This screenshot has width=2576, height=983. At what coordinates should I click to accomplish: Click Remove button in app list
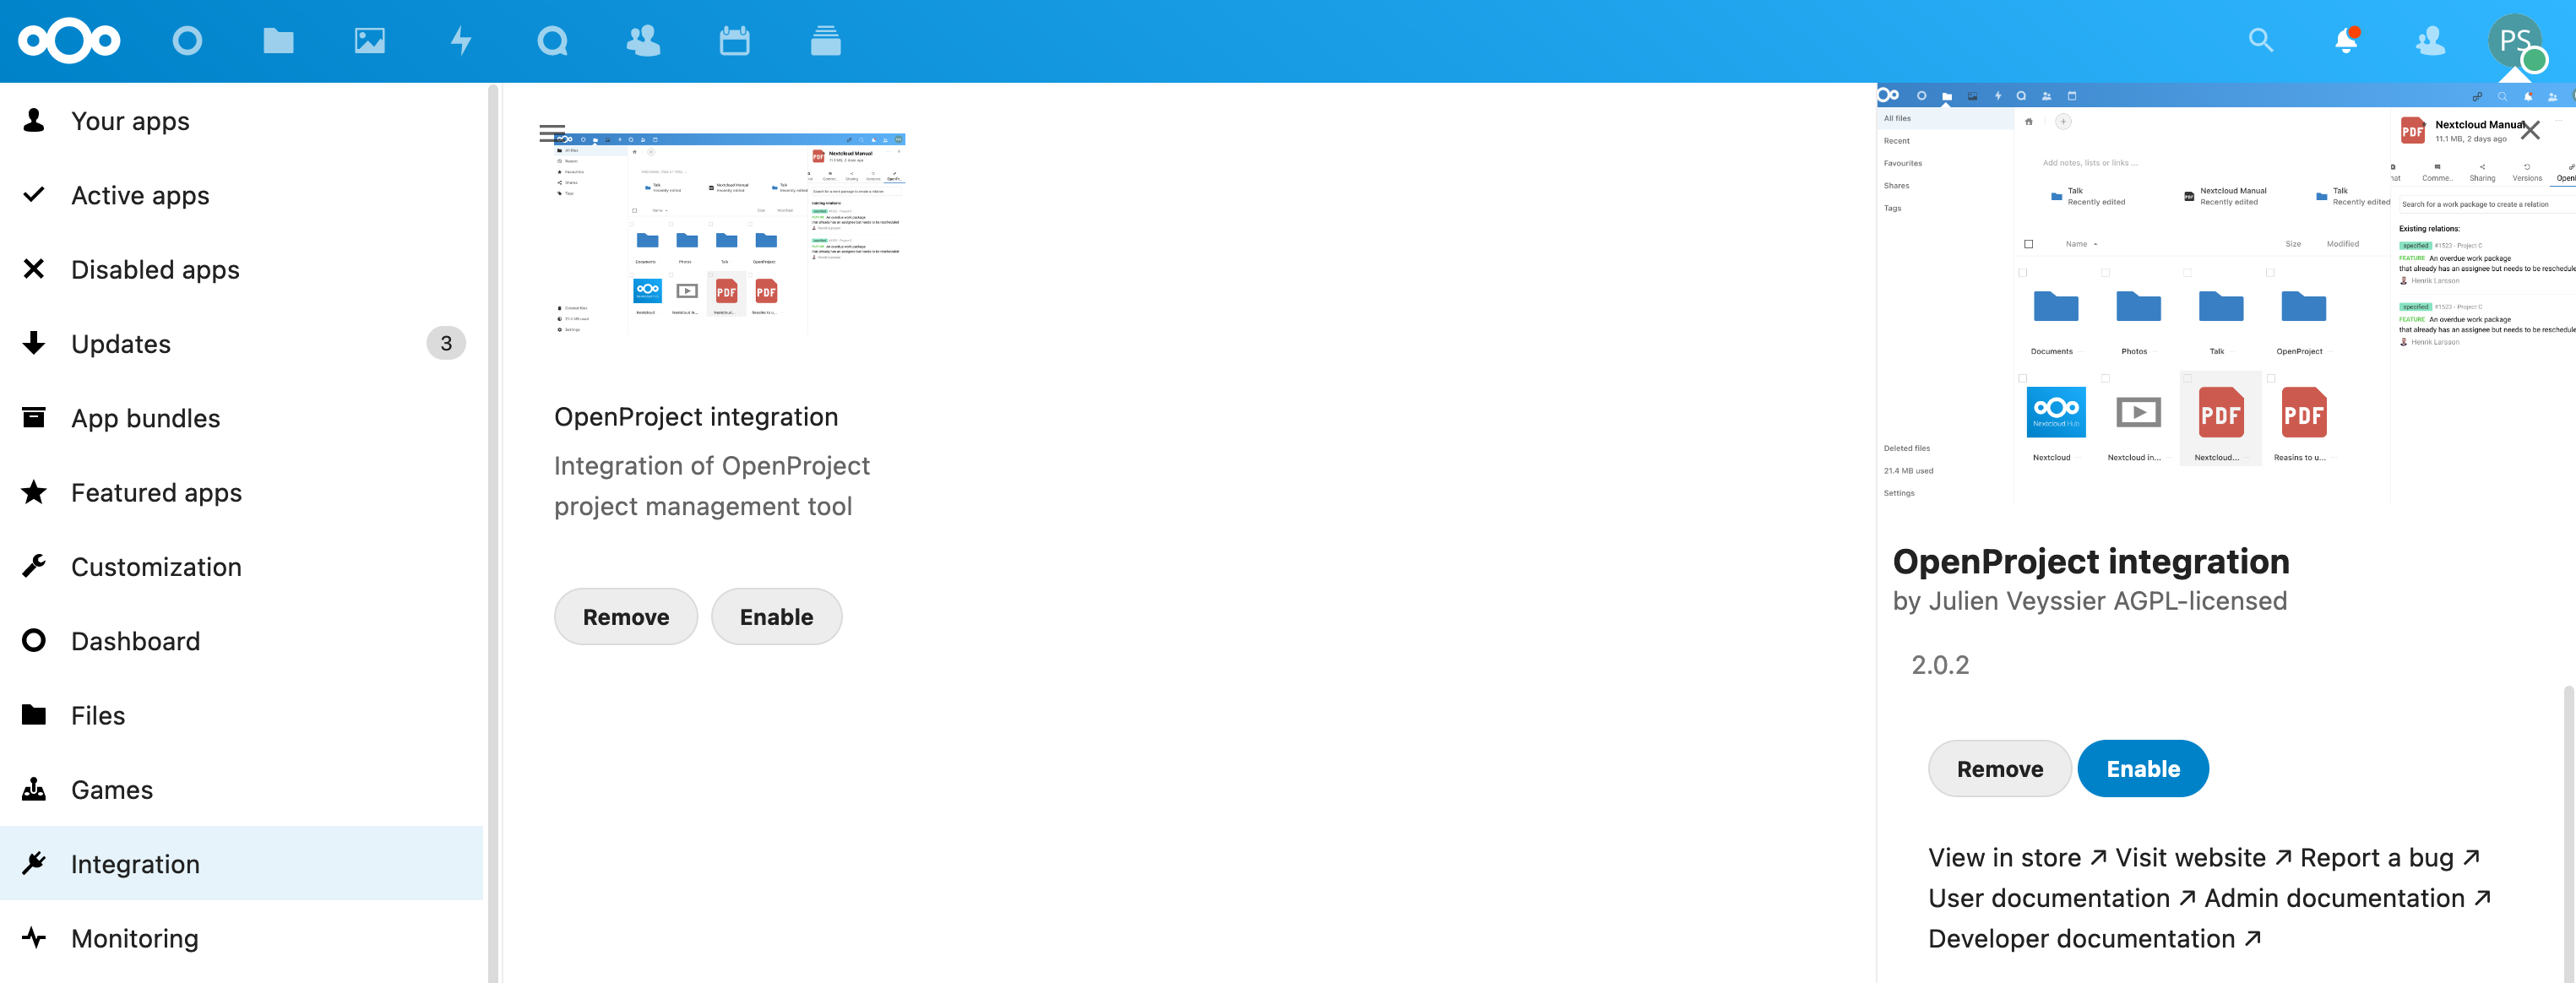[x=625, y=617]
